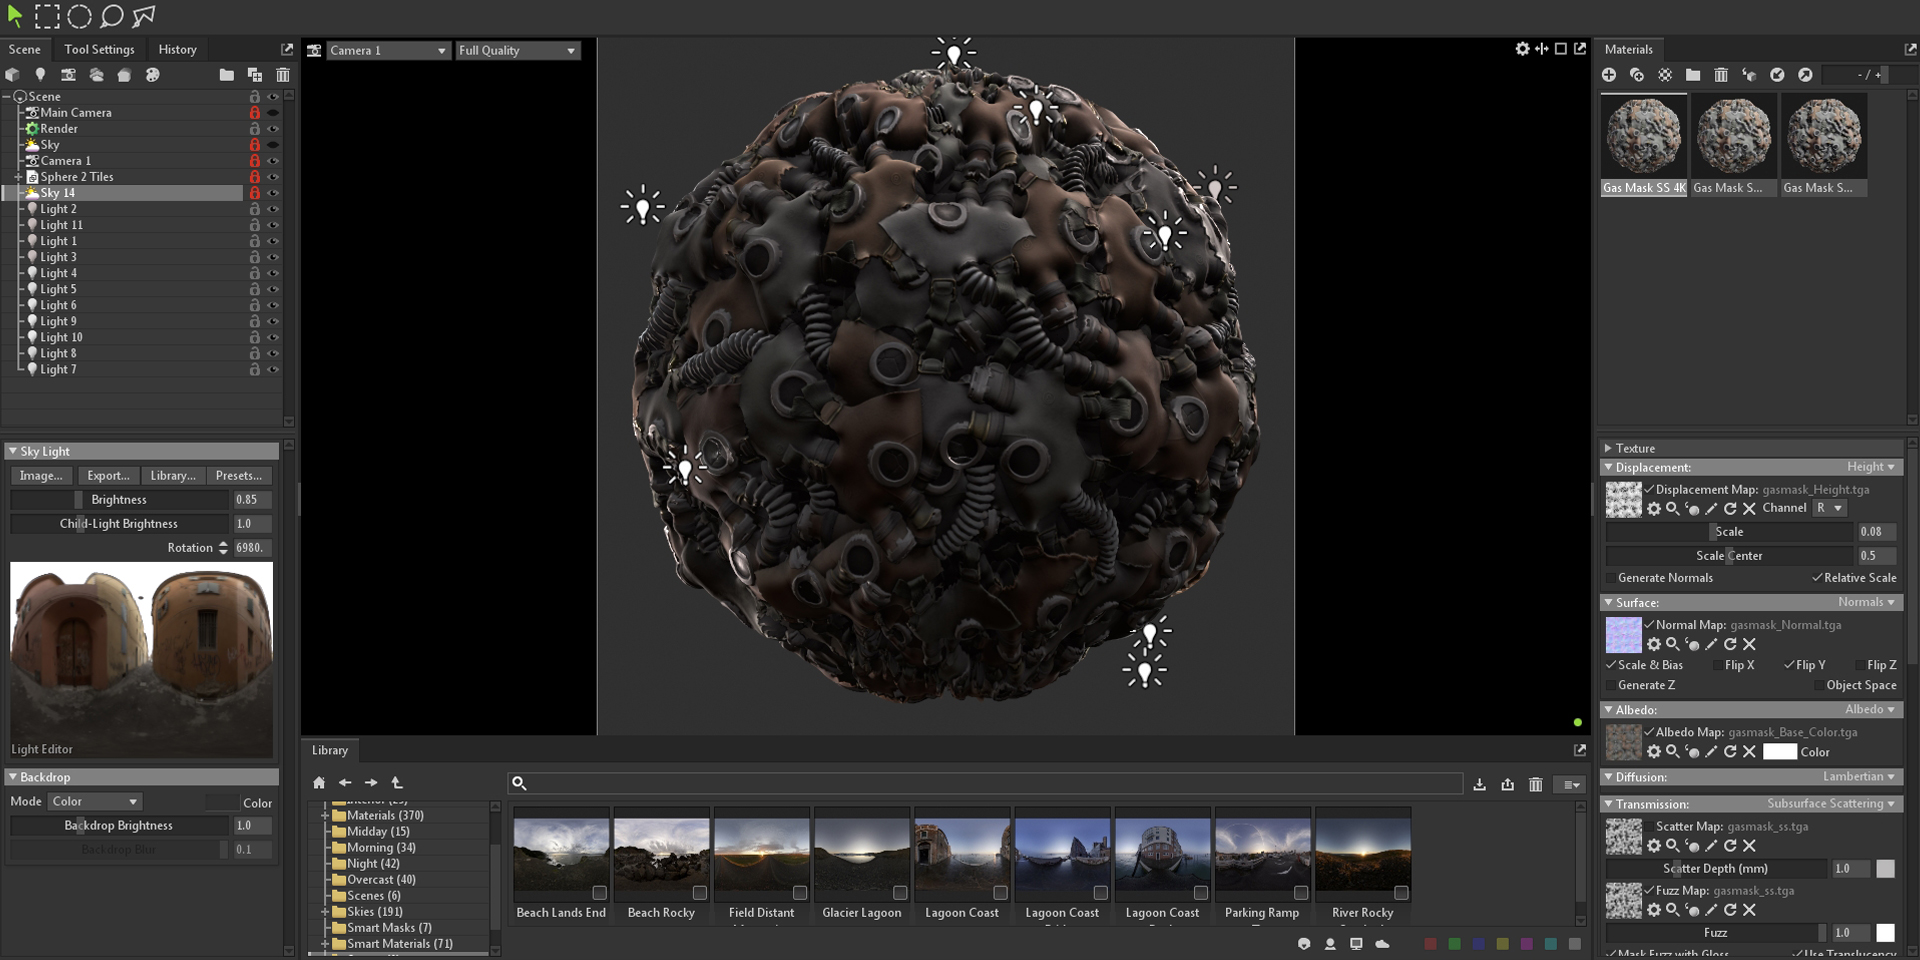Open the Full Quality render dropdown

(517, 50)
